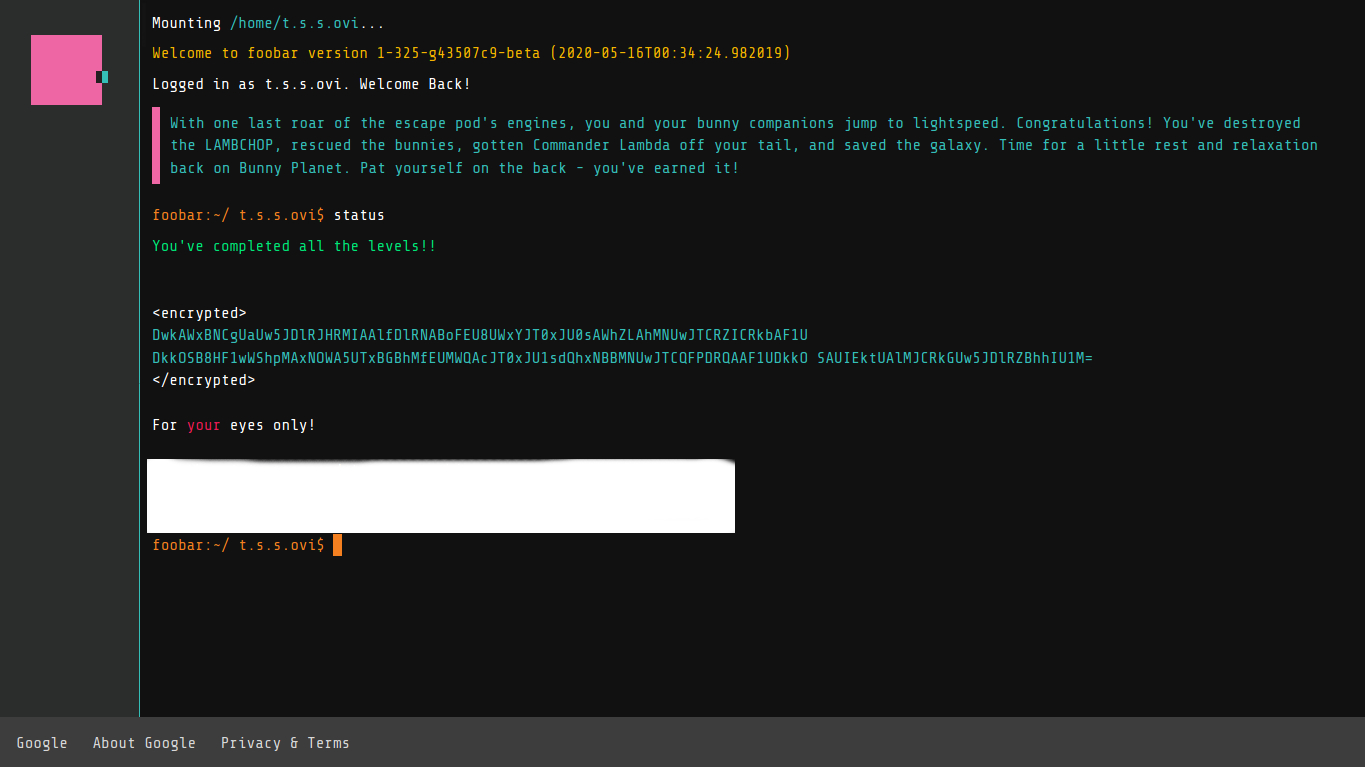Select the small teal square beside the logo
The image size is (1365, 767).
(x=104, y=75)
